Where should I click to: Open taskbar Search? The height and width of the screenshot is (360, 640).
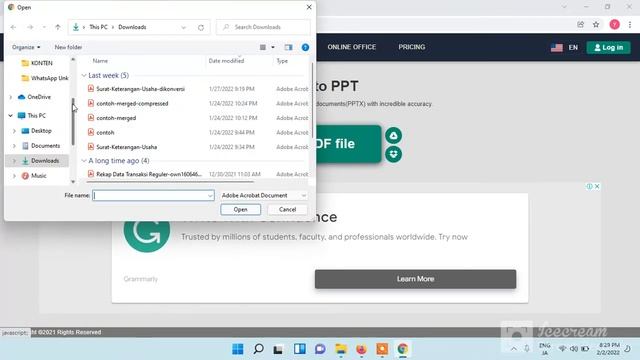click(x=258, y=349)
